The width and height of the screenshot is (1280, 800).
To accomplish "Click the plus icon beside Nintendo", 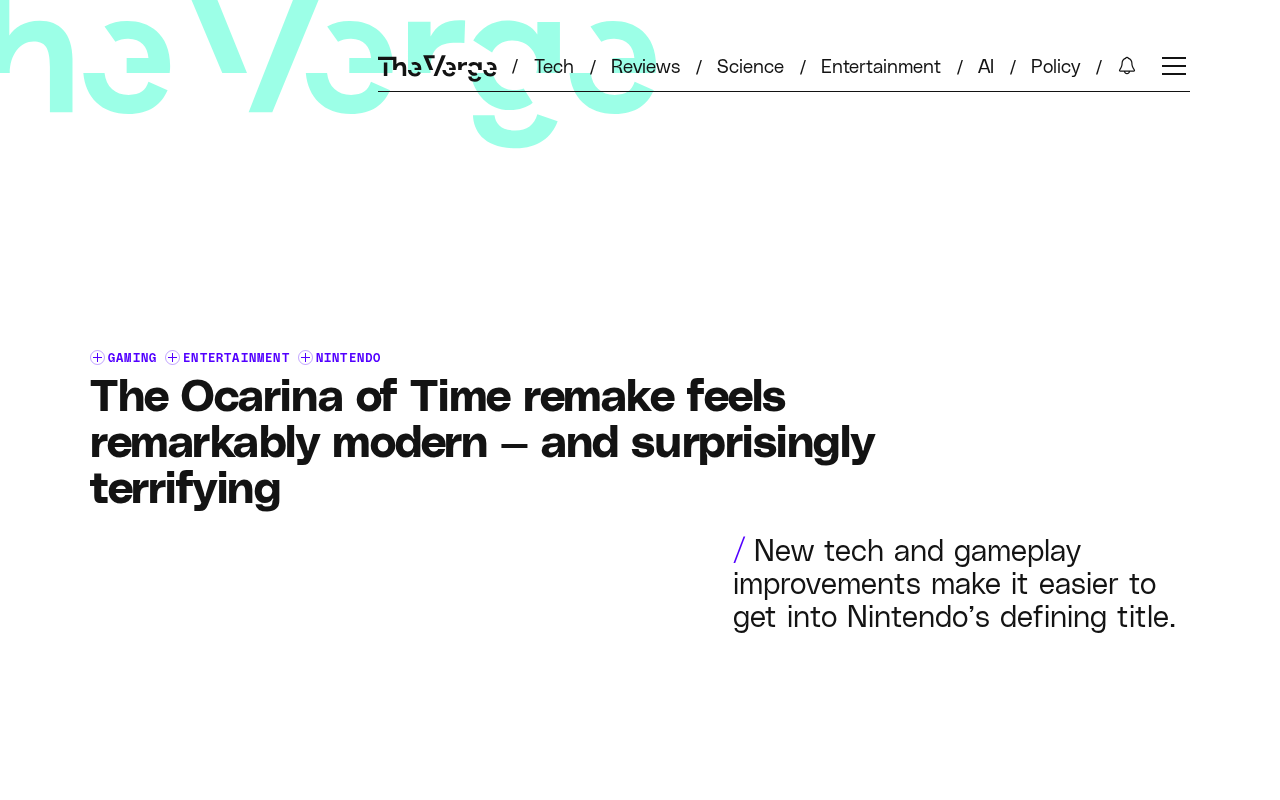I will coord(305,358).
